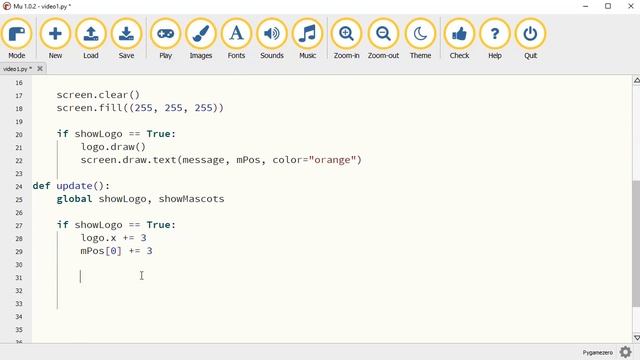Viewport: 640px width, 360px height.
Task: Click the logo.draw() line
Action: (x=113, y=147)
